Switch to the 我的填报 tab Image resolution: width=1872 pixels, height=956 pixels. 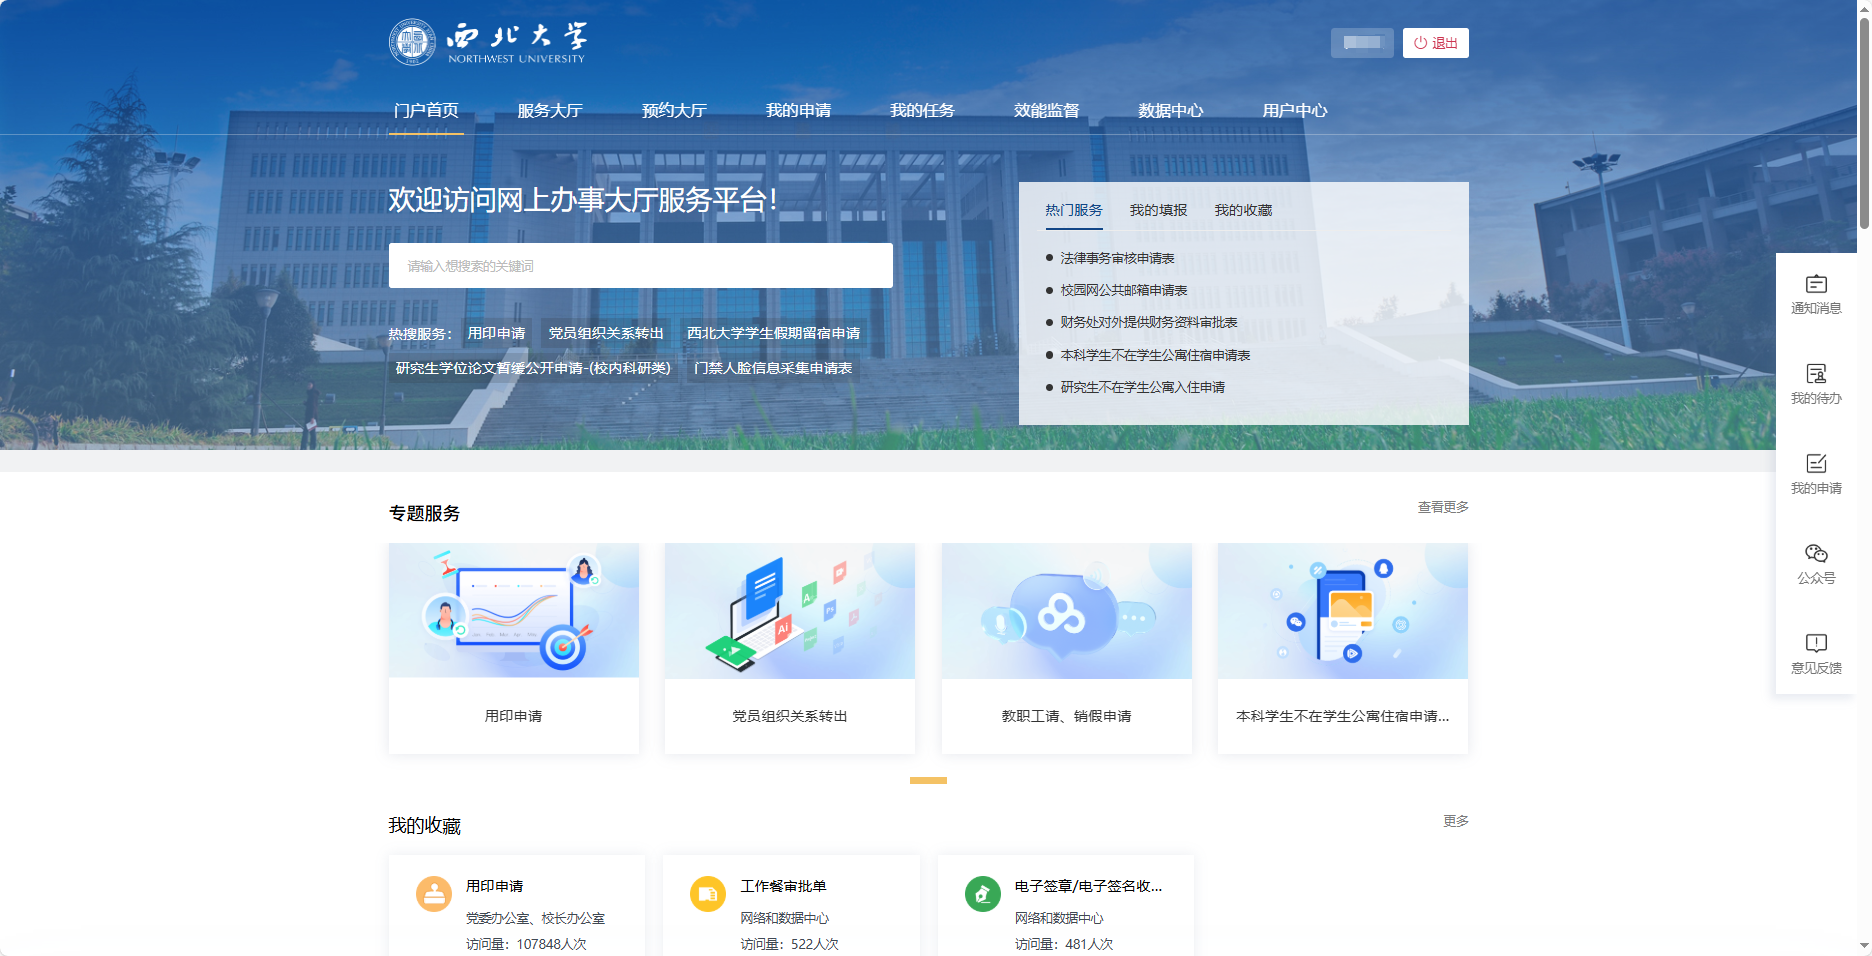(1158, 210)
